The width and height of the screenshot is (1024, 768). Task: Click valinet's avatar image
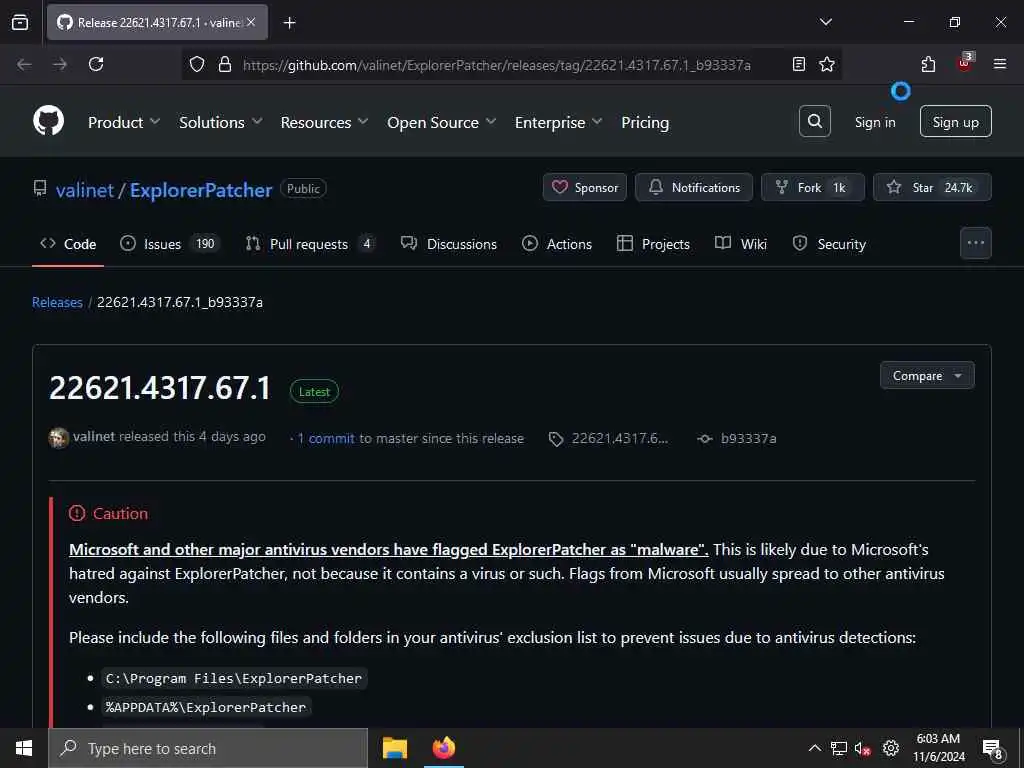pyautogui.click(x=59, y=438)
